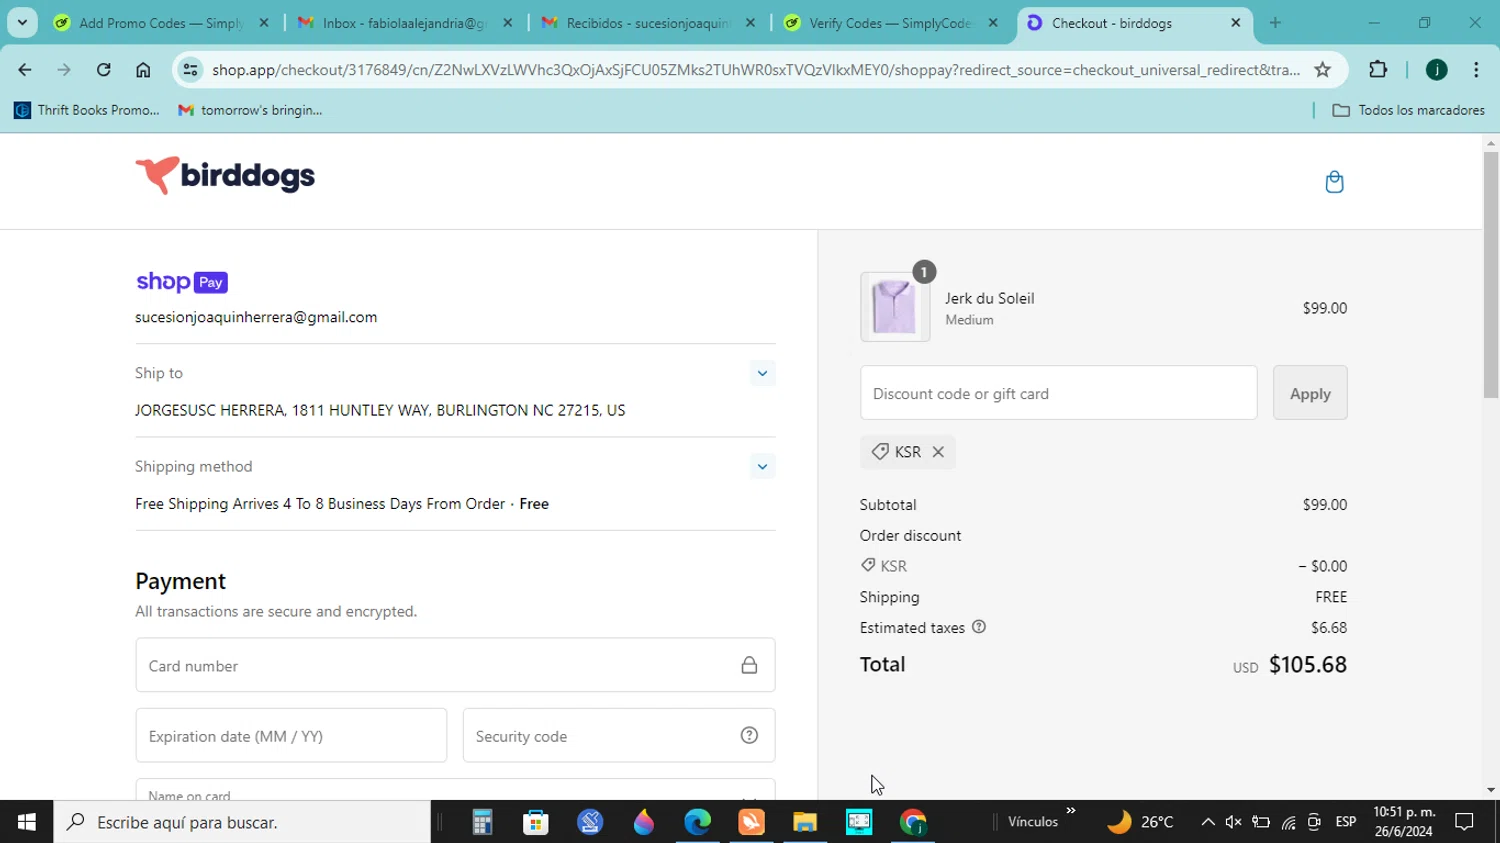Expand the Shipping method section
Image resolution: width=1500 pixels, height=843 pixels.
click(x=762, y=466)
